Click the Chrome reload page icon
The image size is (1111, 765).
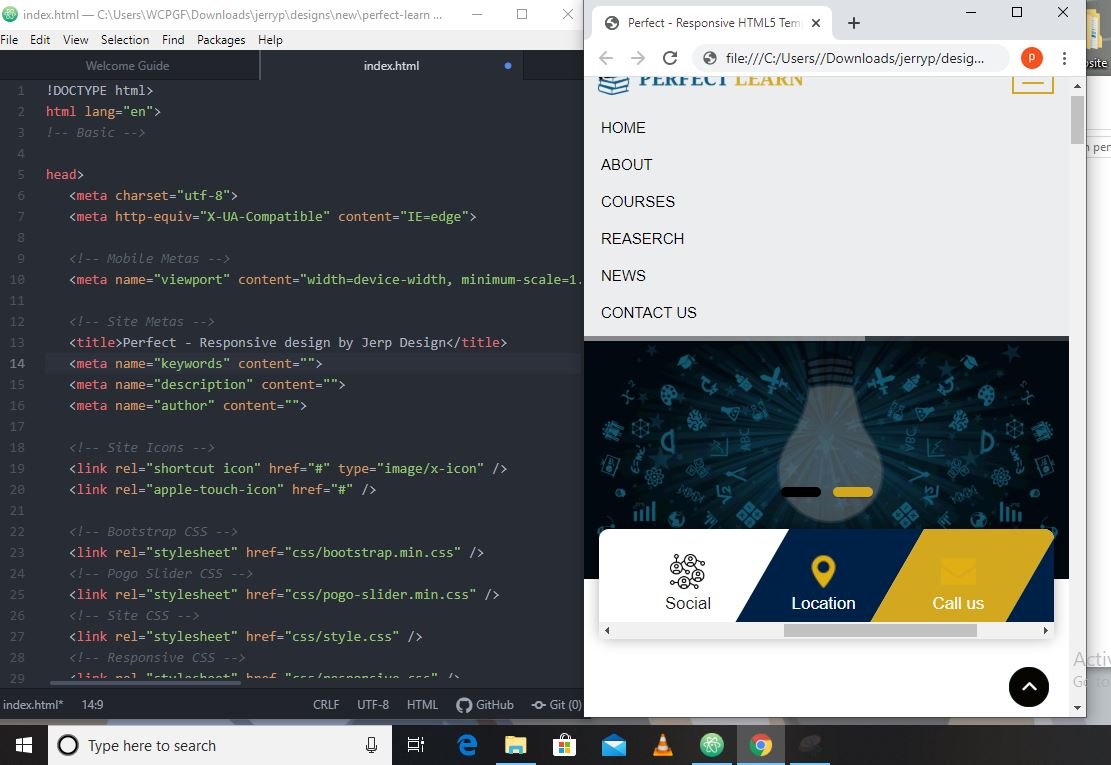[x=670, y=58]
